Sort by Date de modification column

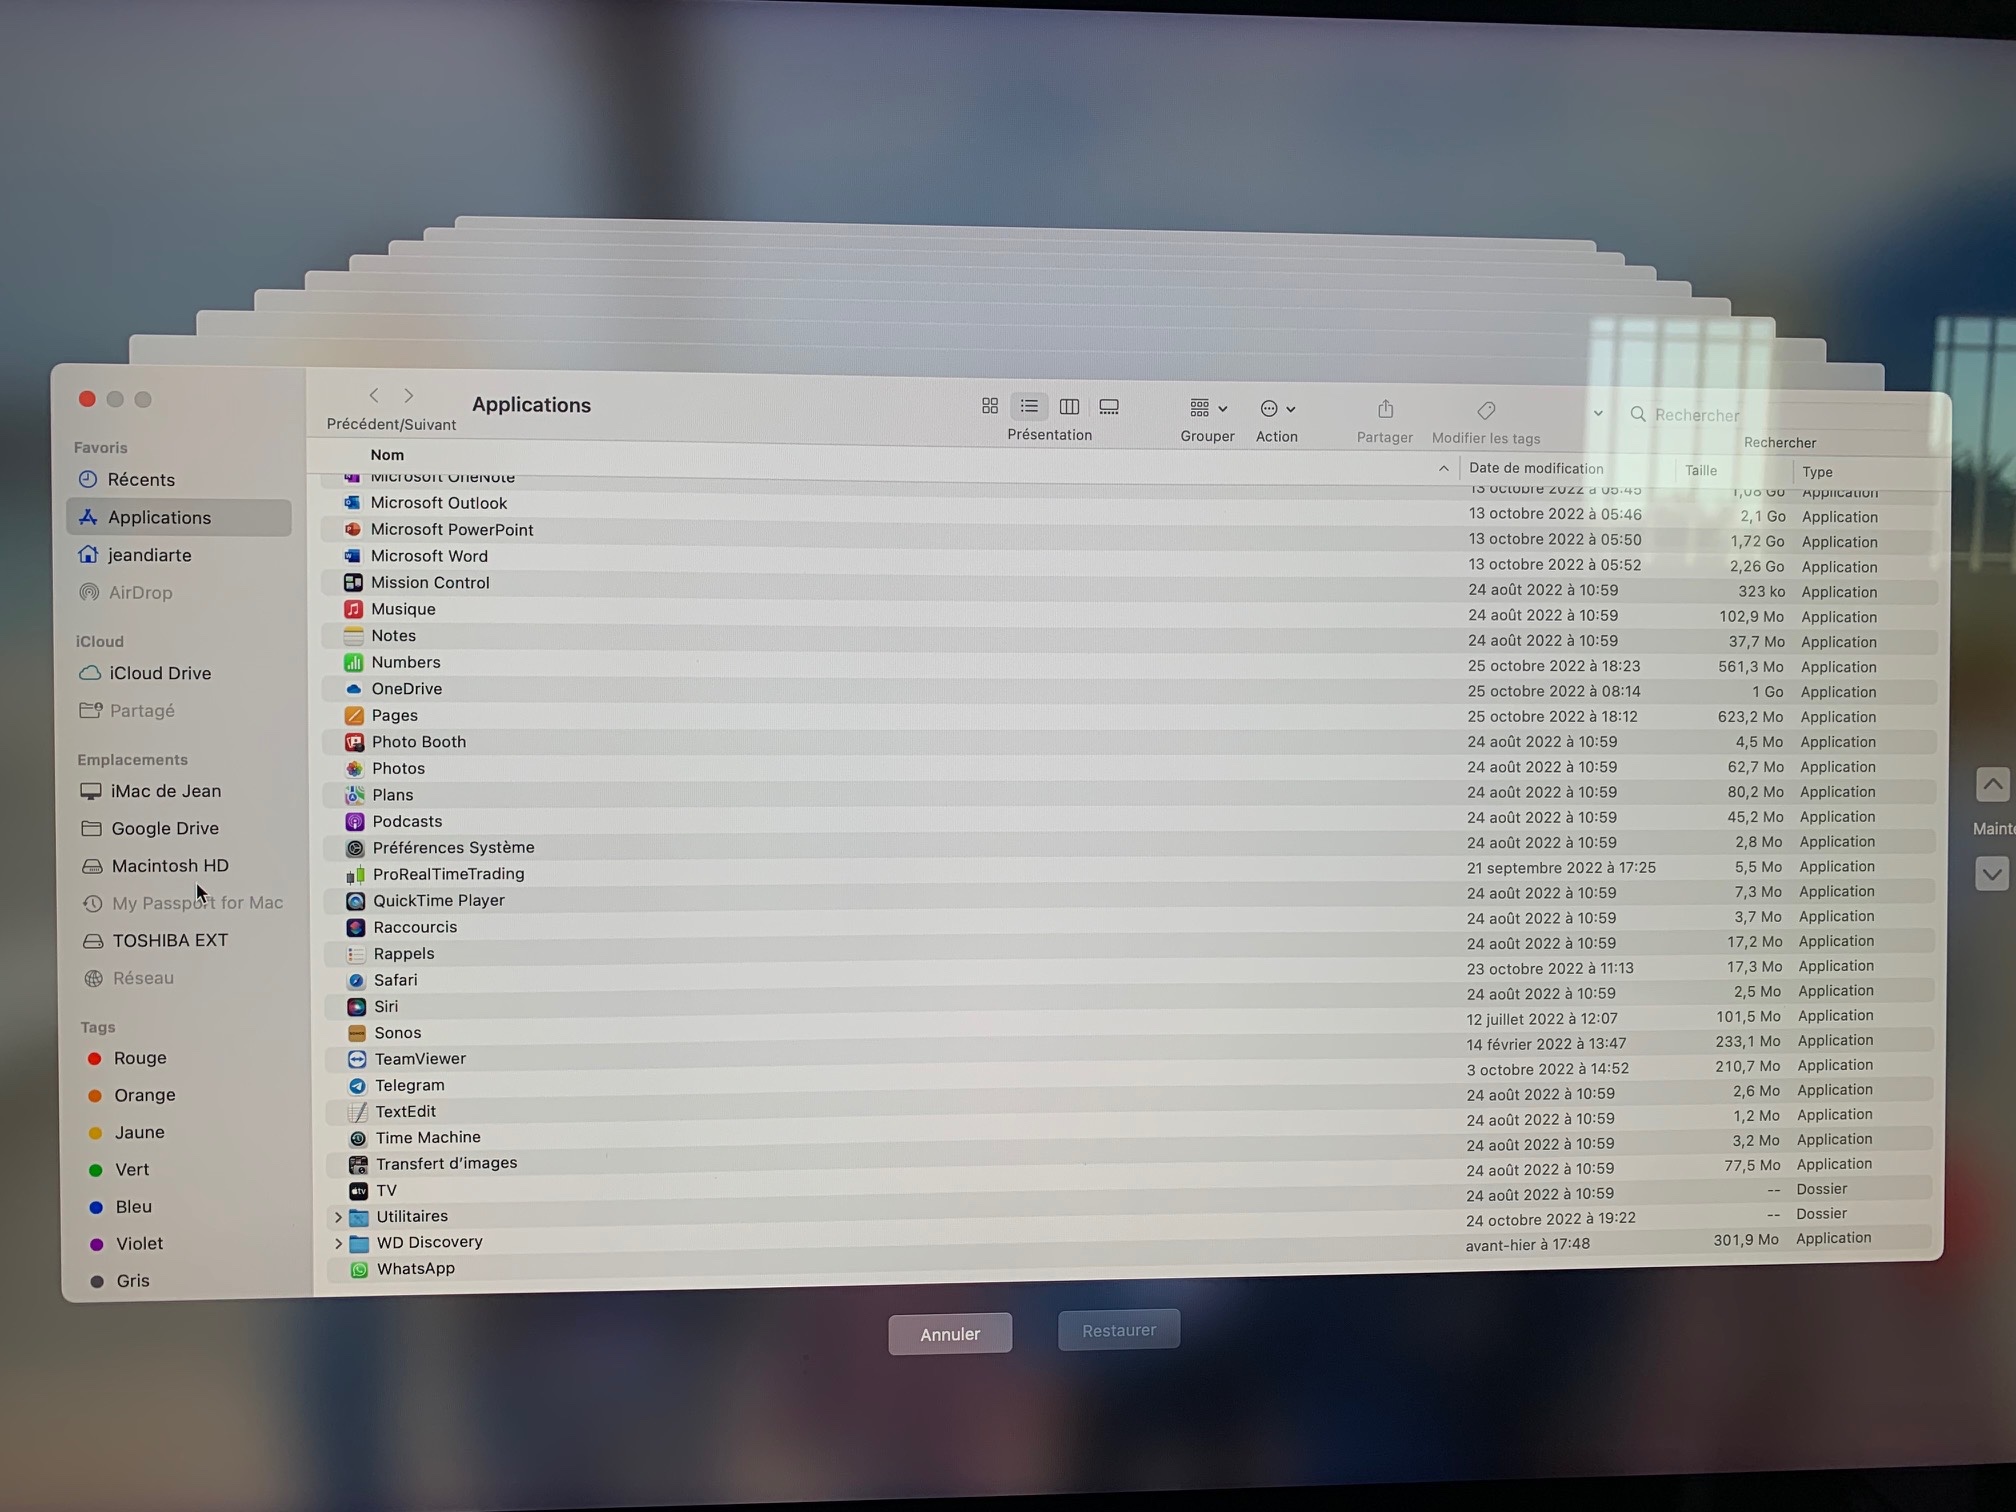point(1536,468)
